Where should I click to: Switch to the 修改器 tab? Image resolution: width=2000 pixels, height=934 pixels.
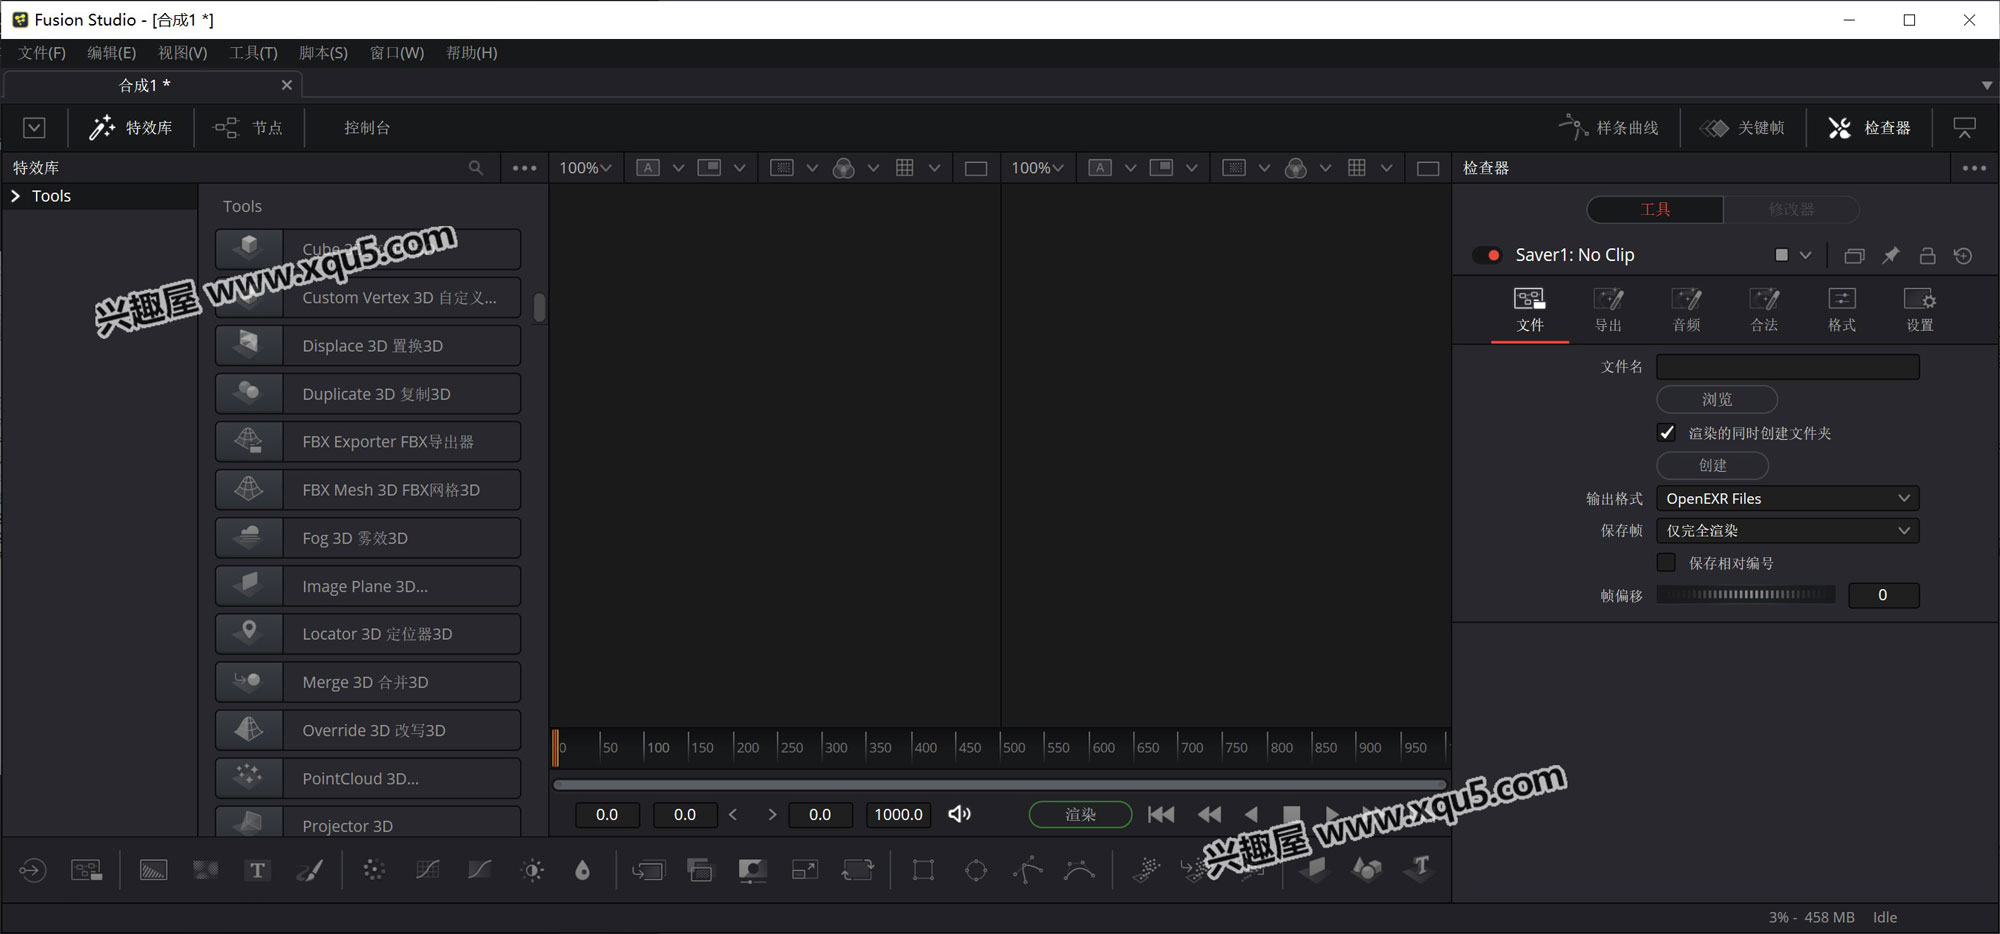[x=1791, y=209]
